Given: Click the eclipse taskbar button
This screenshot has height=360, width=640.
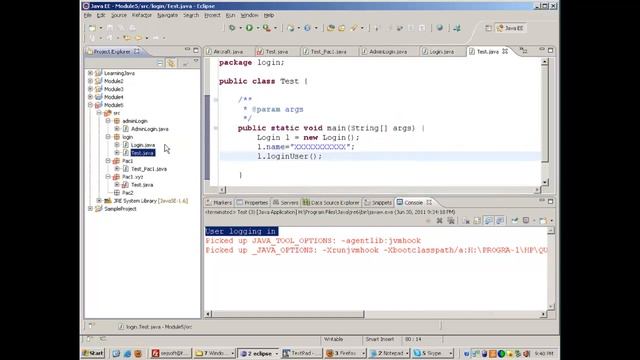Looking at the screenshot, I should 258,353.
